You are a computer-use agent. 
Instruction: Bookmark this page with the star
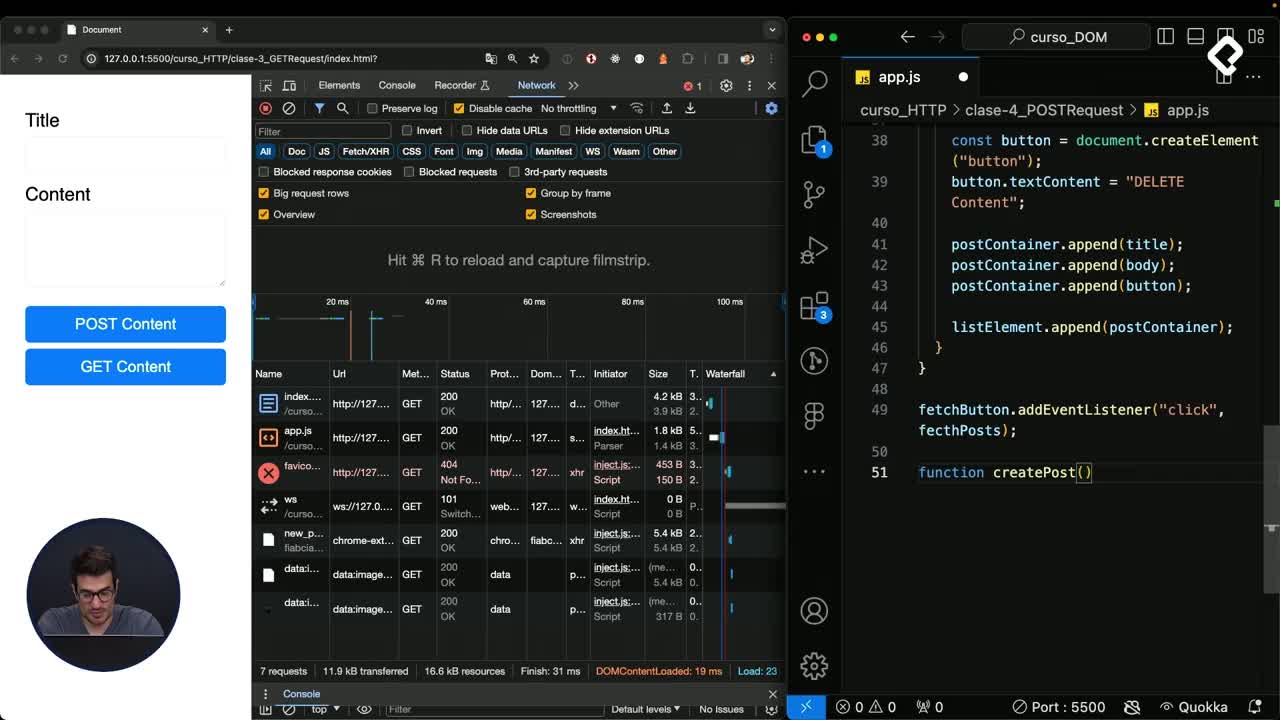click(x=534, y=59)
